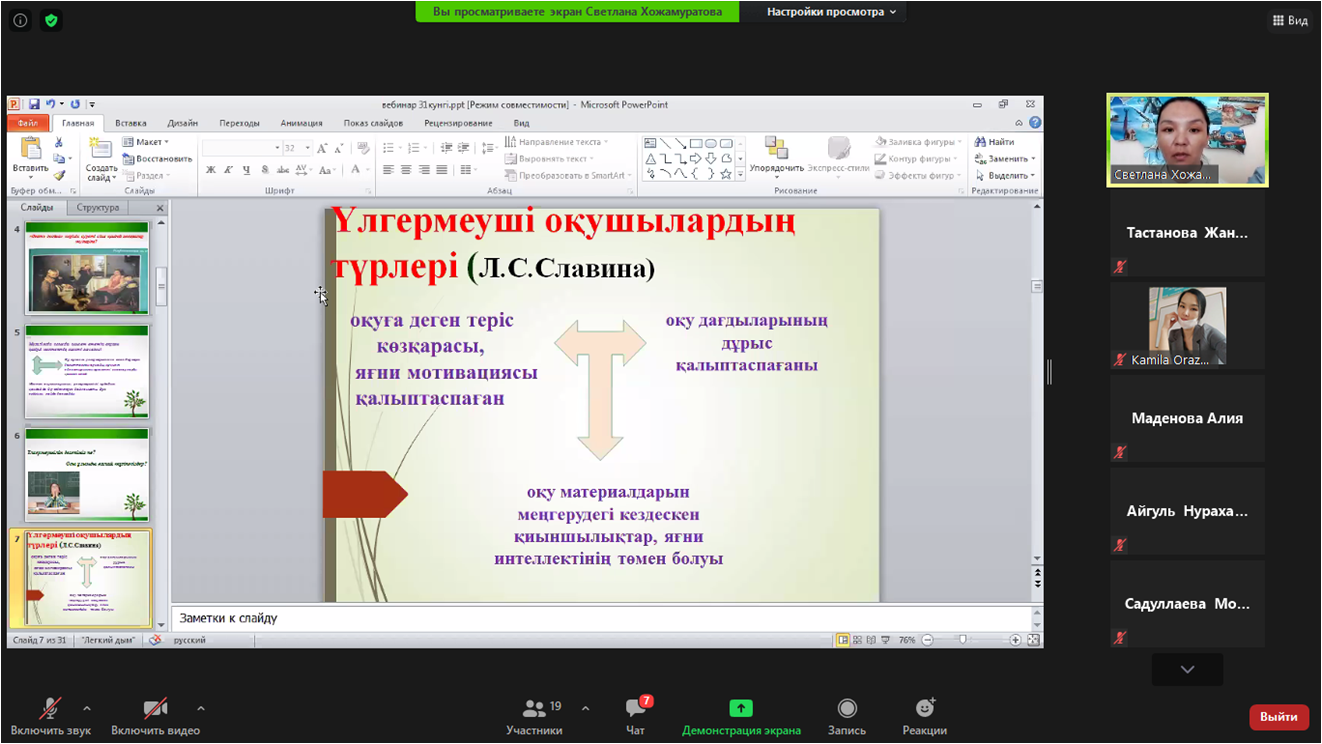Screen dimensions: 1322x744
Task: Switch to the Вставка ribbon tab
Action: point(130,122)
